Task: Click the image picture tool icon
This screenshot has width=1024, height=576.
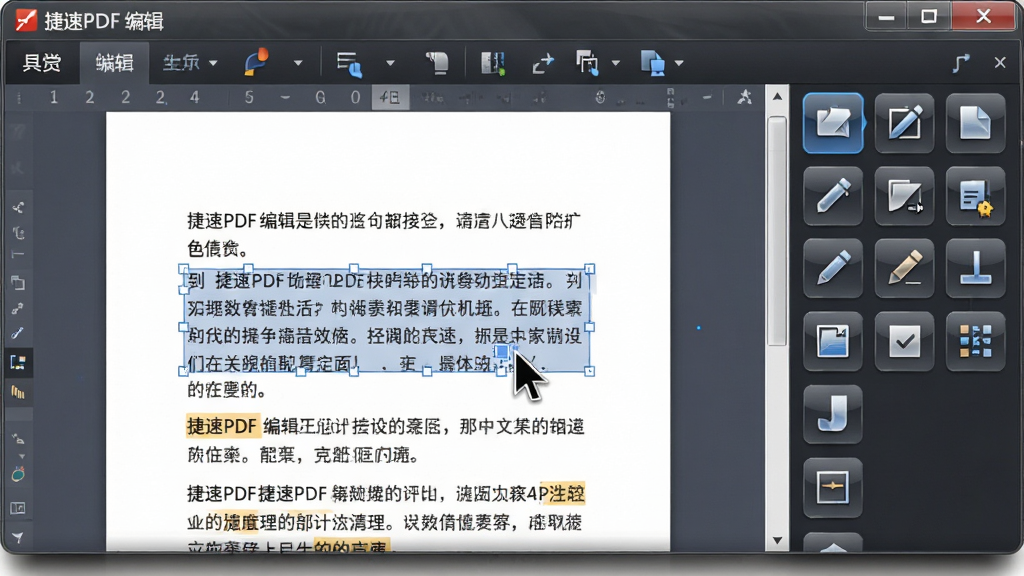Action: pyautogui.click(x=833, y=341)
